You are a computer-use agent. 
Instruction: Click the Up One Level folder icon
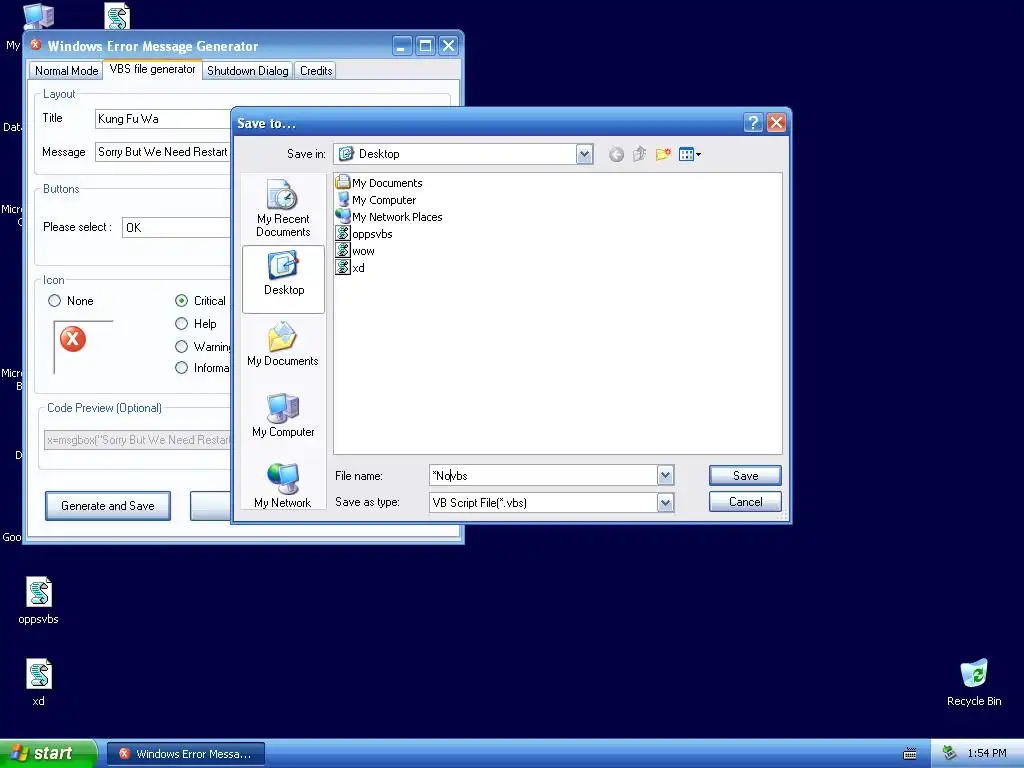coord(639,154)
